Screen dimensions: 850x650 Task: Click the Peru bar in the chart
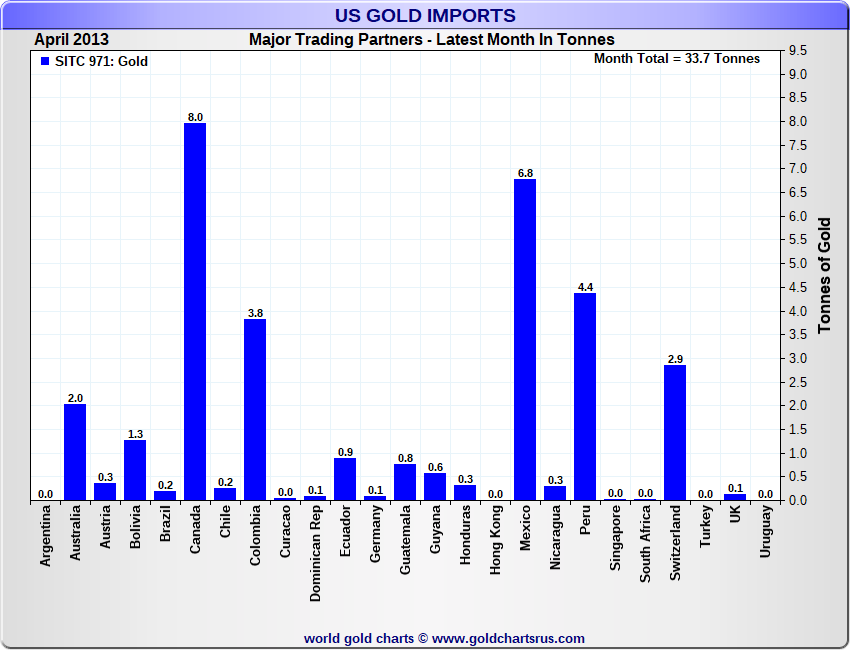tap(585, 397)
